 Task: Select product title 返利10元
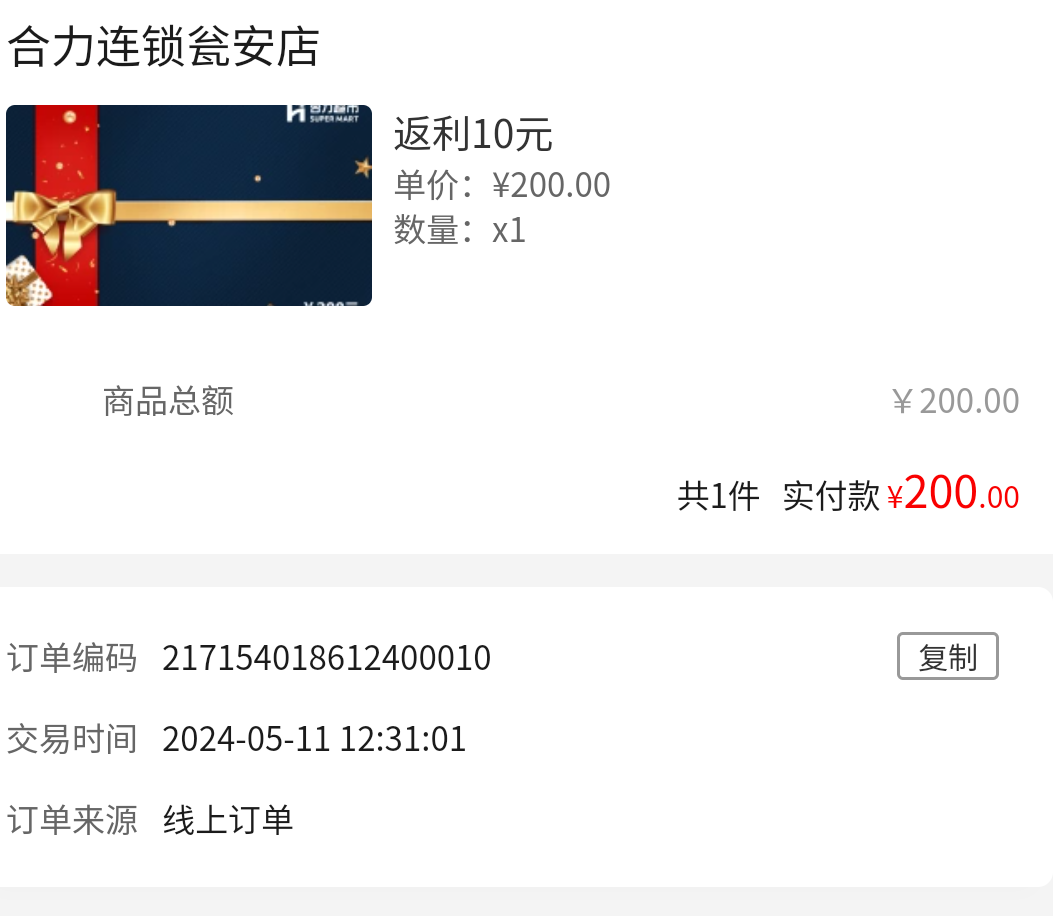(x=473, y=134)
